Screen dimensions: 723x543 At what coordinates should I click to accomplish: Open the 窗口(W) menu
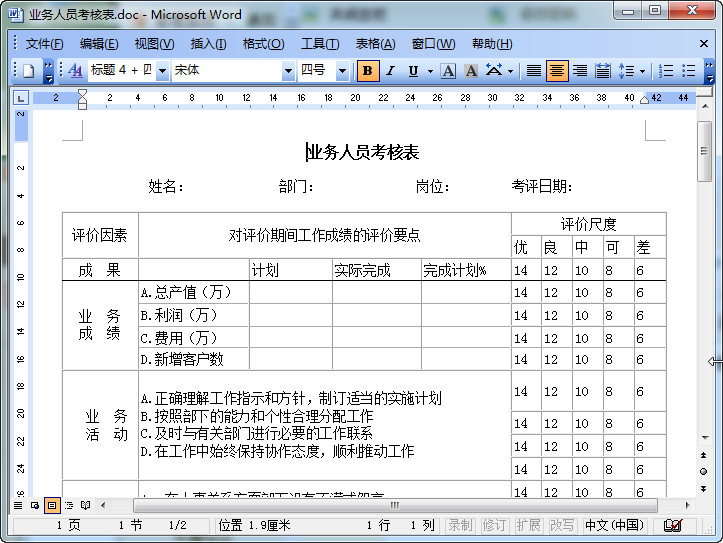433,44
